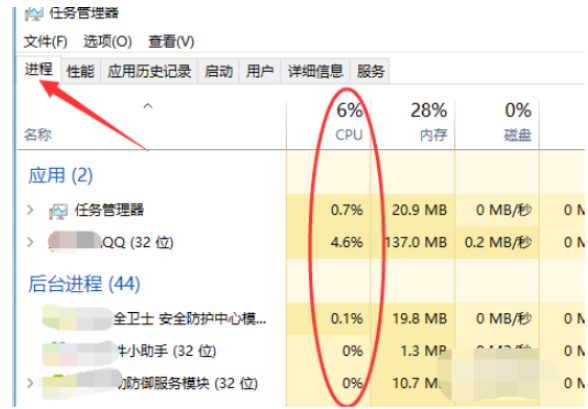Click the 137.0 MB memory value
Image resolution: width=588 pixels, height=409 pixels.
tap(416, 243)
